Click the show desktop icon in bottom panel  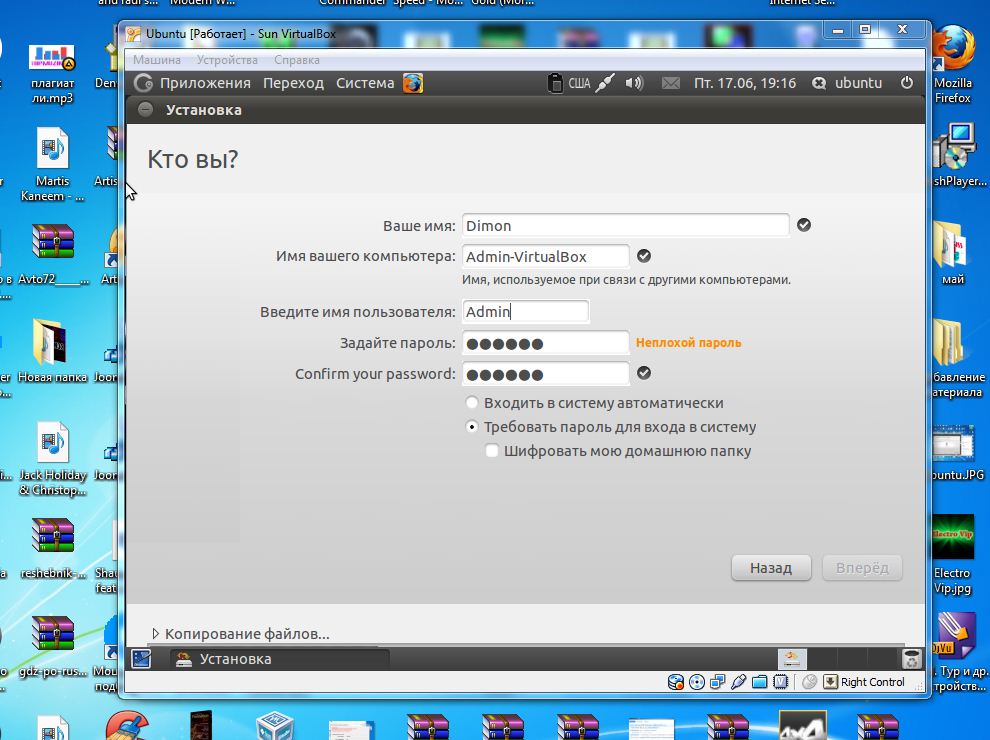[141, 659]
